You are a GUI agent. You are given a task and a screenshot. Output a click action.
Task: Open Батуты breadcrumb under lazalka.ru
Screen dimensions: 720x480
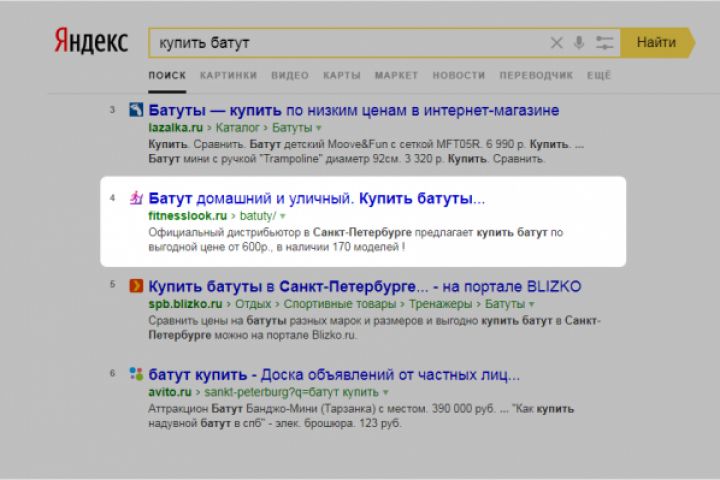click(292, 127)
